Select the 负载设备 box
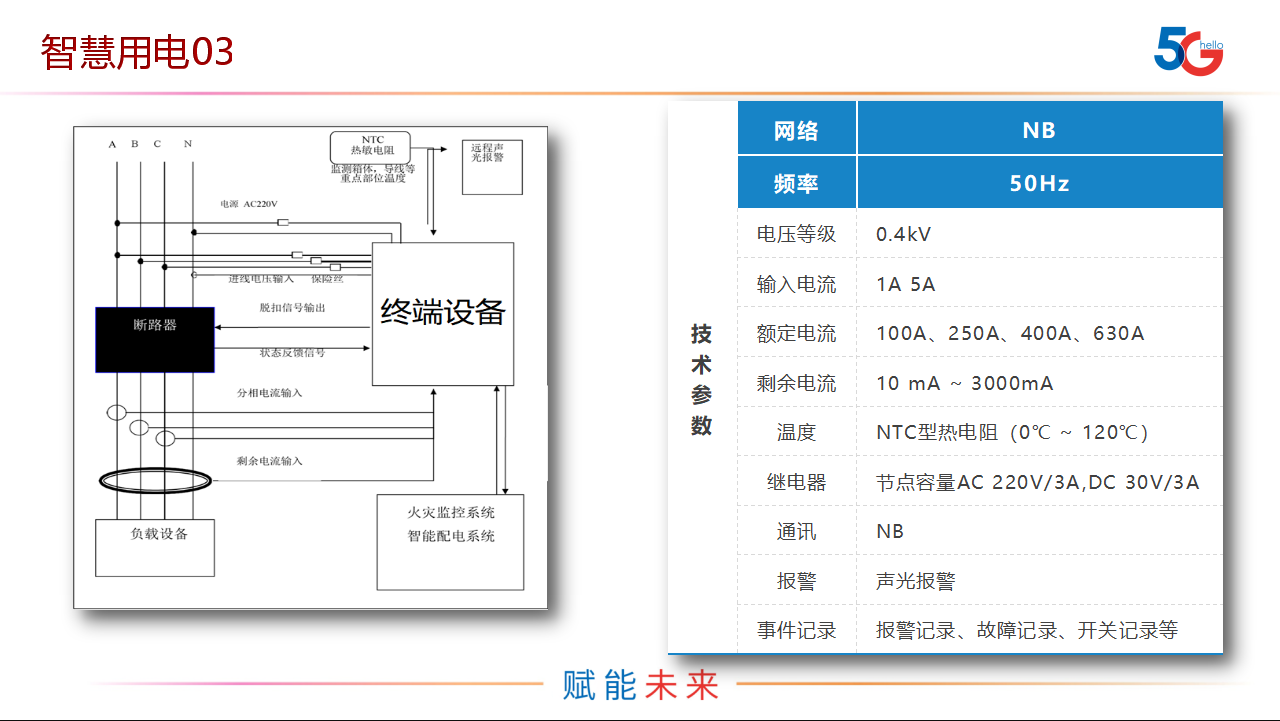This screenshot has width=1280, height=721. click(x=155, y=547)
